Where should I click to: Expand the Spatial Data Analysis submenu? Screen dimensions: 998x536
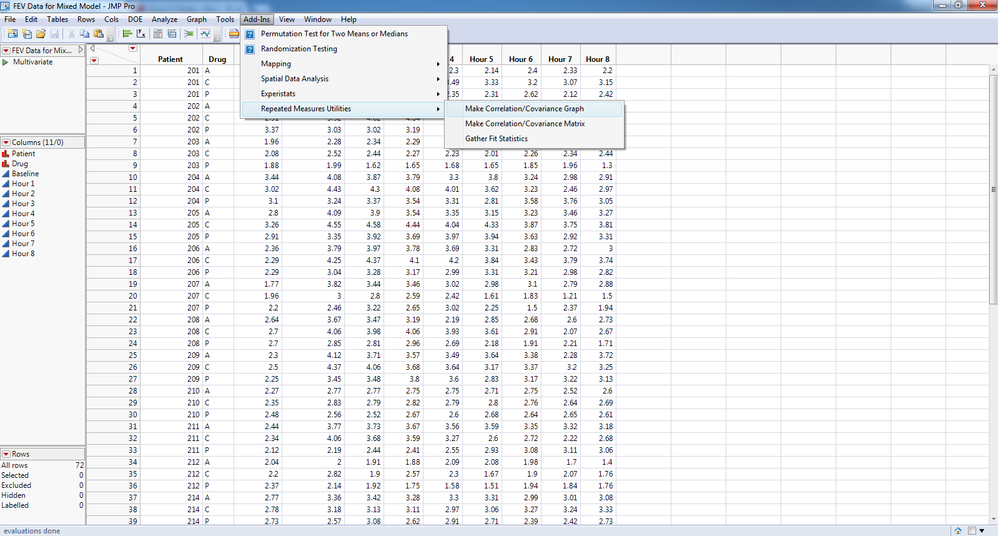(344, 79)
